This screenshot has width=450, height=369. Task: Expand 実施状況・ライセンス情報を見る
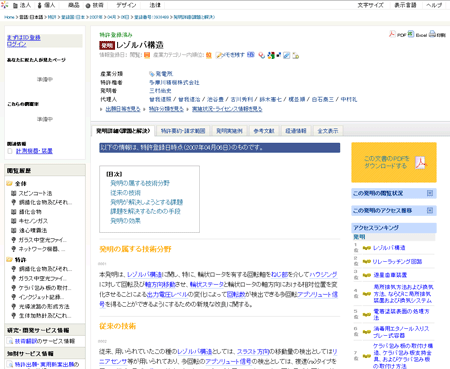pyautogui.click(x=227, y=109)
